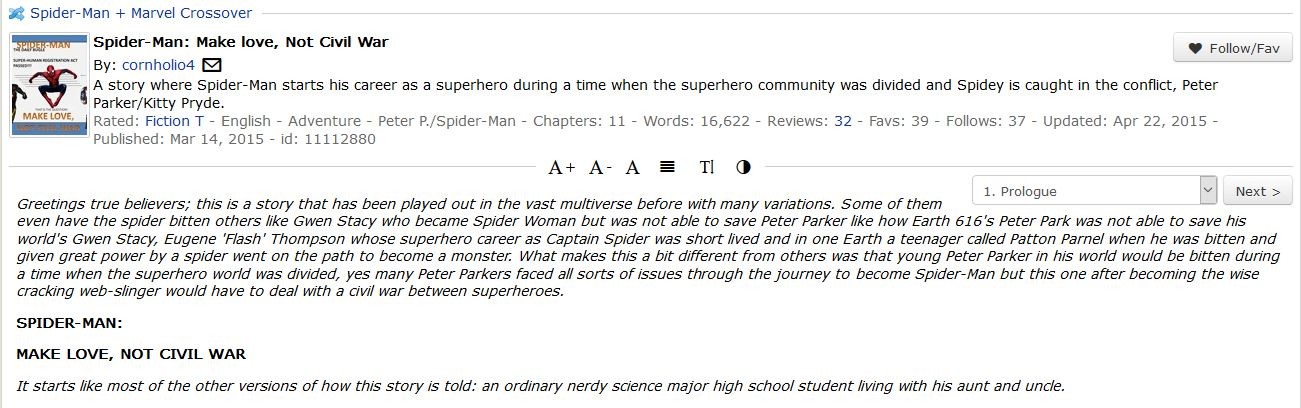This screenshot has width=1301, height=408.
Task: View the 32 reviews link
Action: (842, 121)
